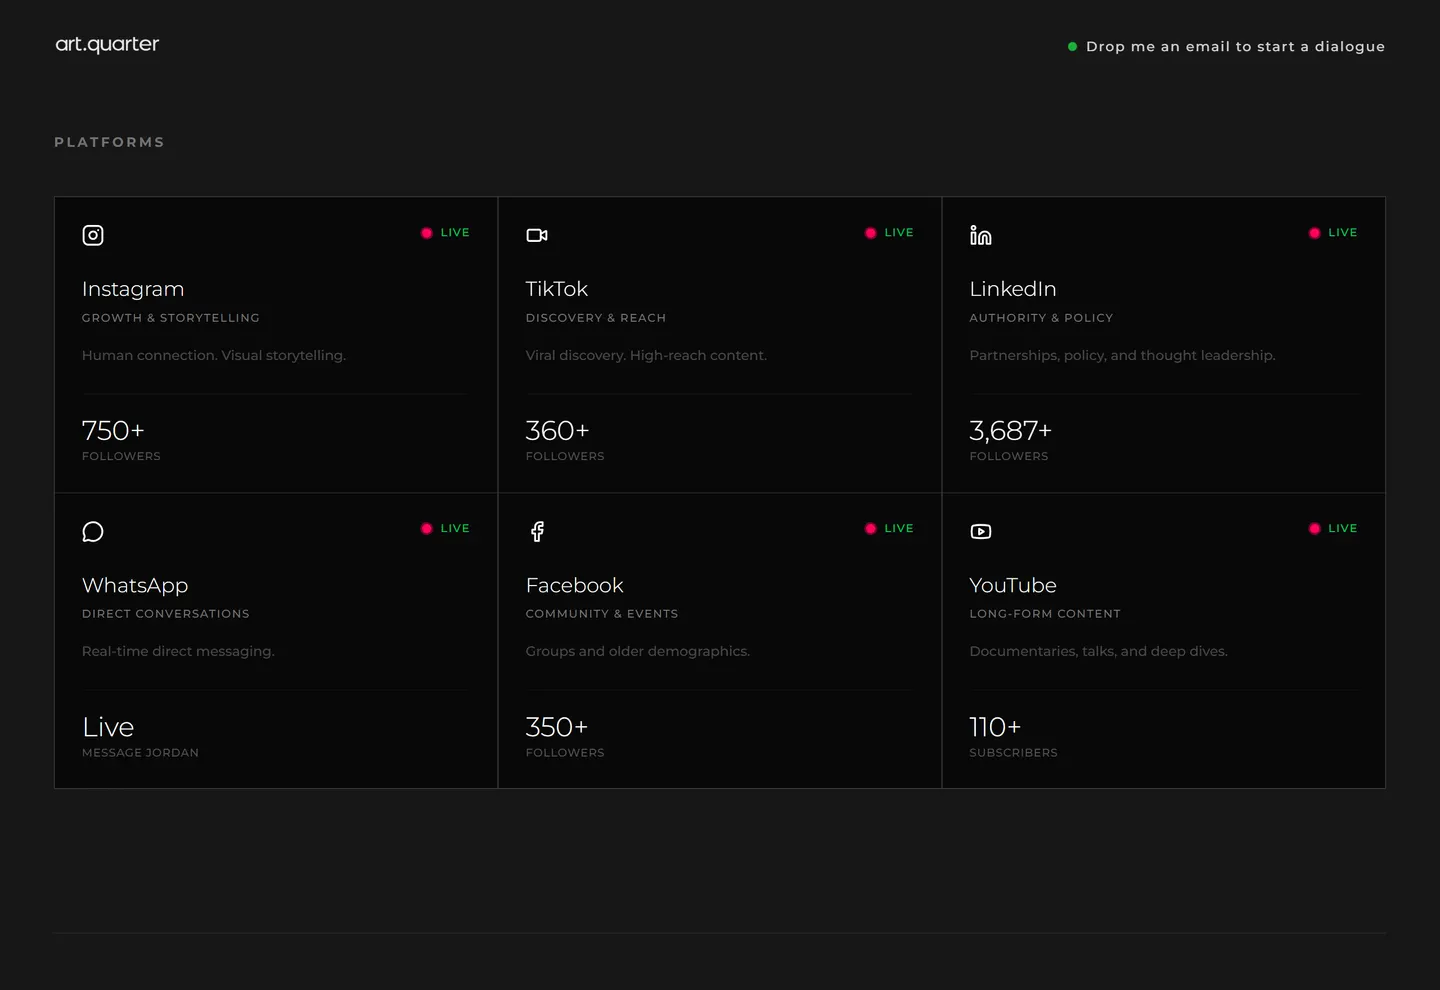Click the red live dot on TikTok card
The width and height of the screenshot is (1440, 990).
(x=871, y=233)
